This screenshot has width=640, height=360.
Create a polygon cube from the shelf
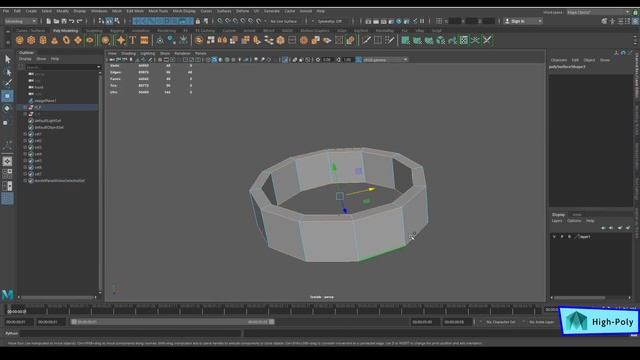[x=31, y=40]
